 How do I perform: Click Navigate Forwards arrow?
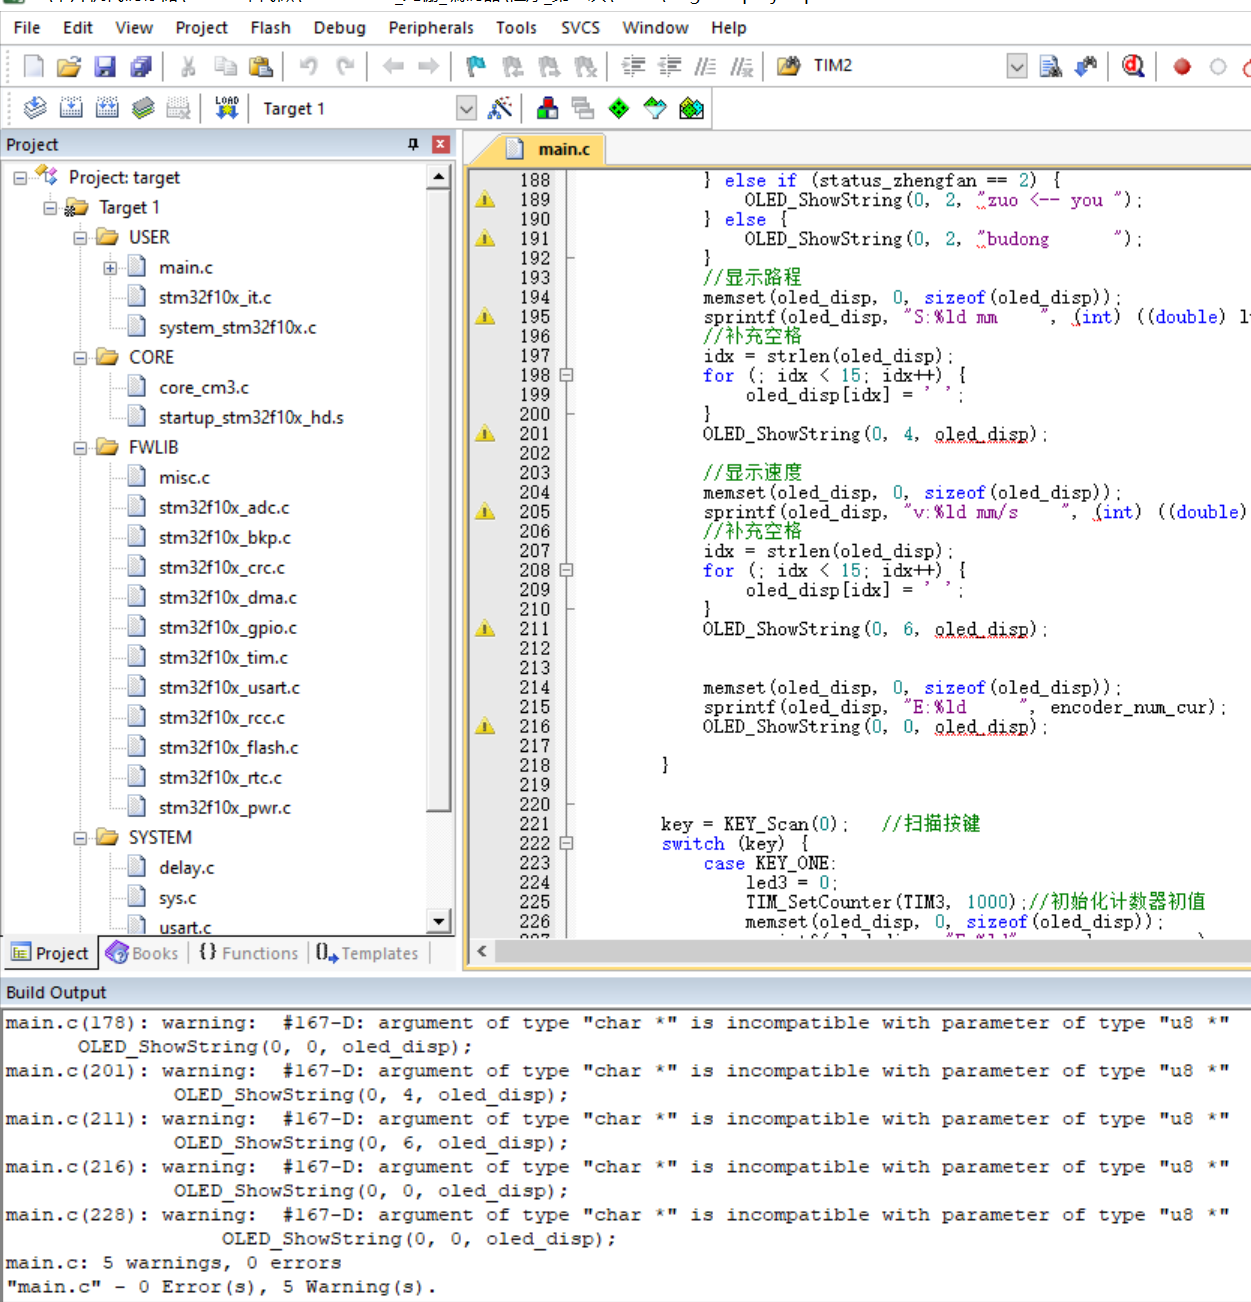tap(429, 66)
